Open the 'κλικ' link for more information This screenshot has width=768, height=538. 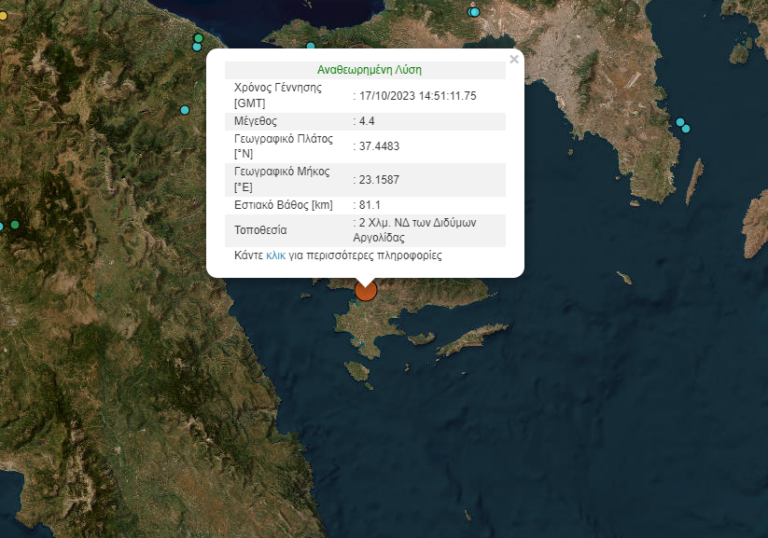(x=276, y=256)
